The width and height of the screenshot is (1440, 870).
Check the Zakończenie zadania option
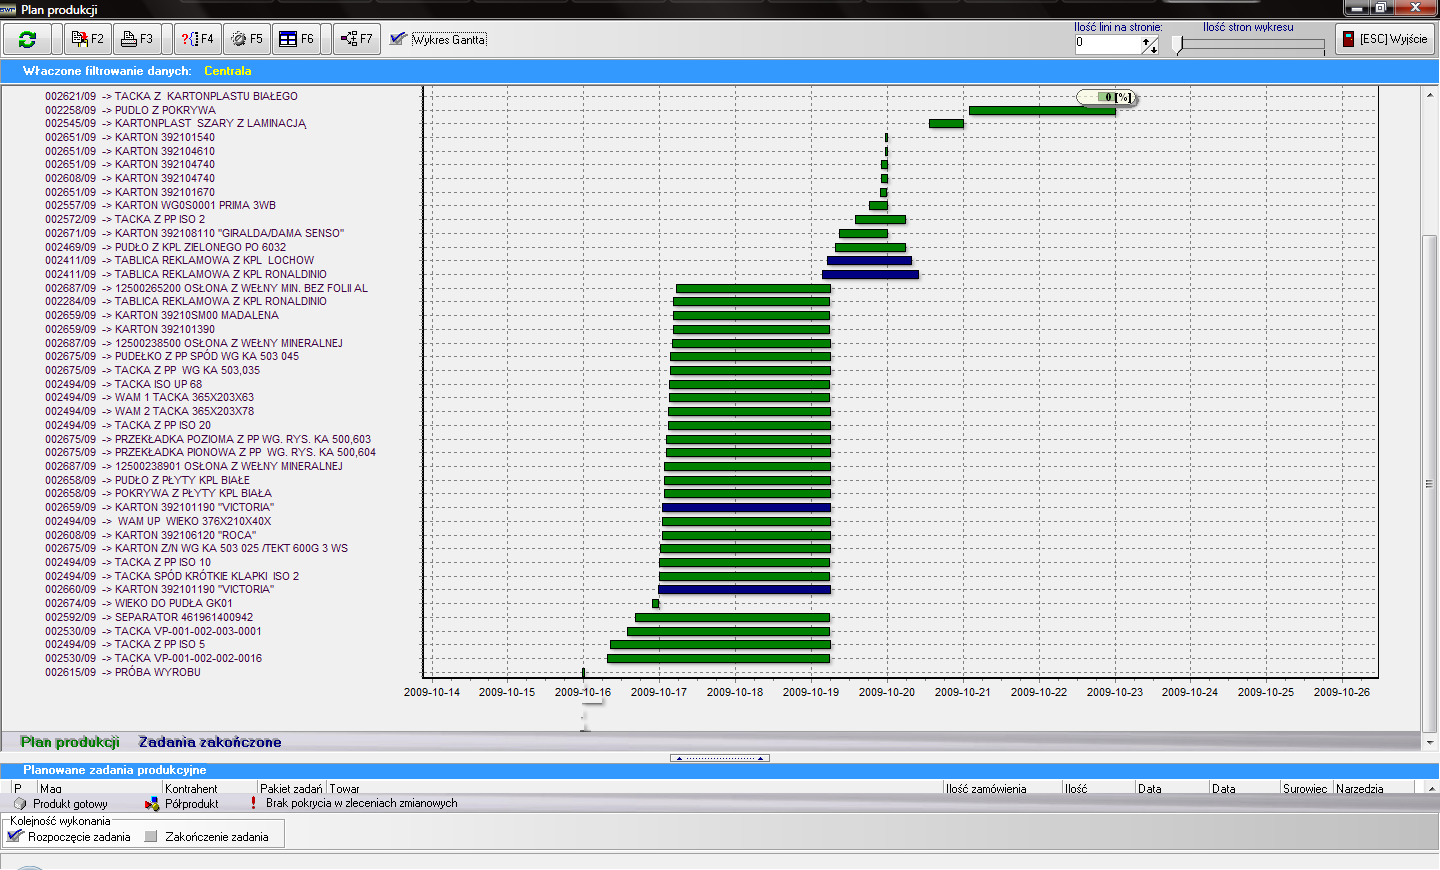(152, 837)
